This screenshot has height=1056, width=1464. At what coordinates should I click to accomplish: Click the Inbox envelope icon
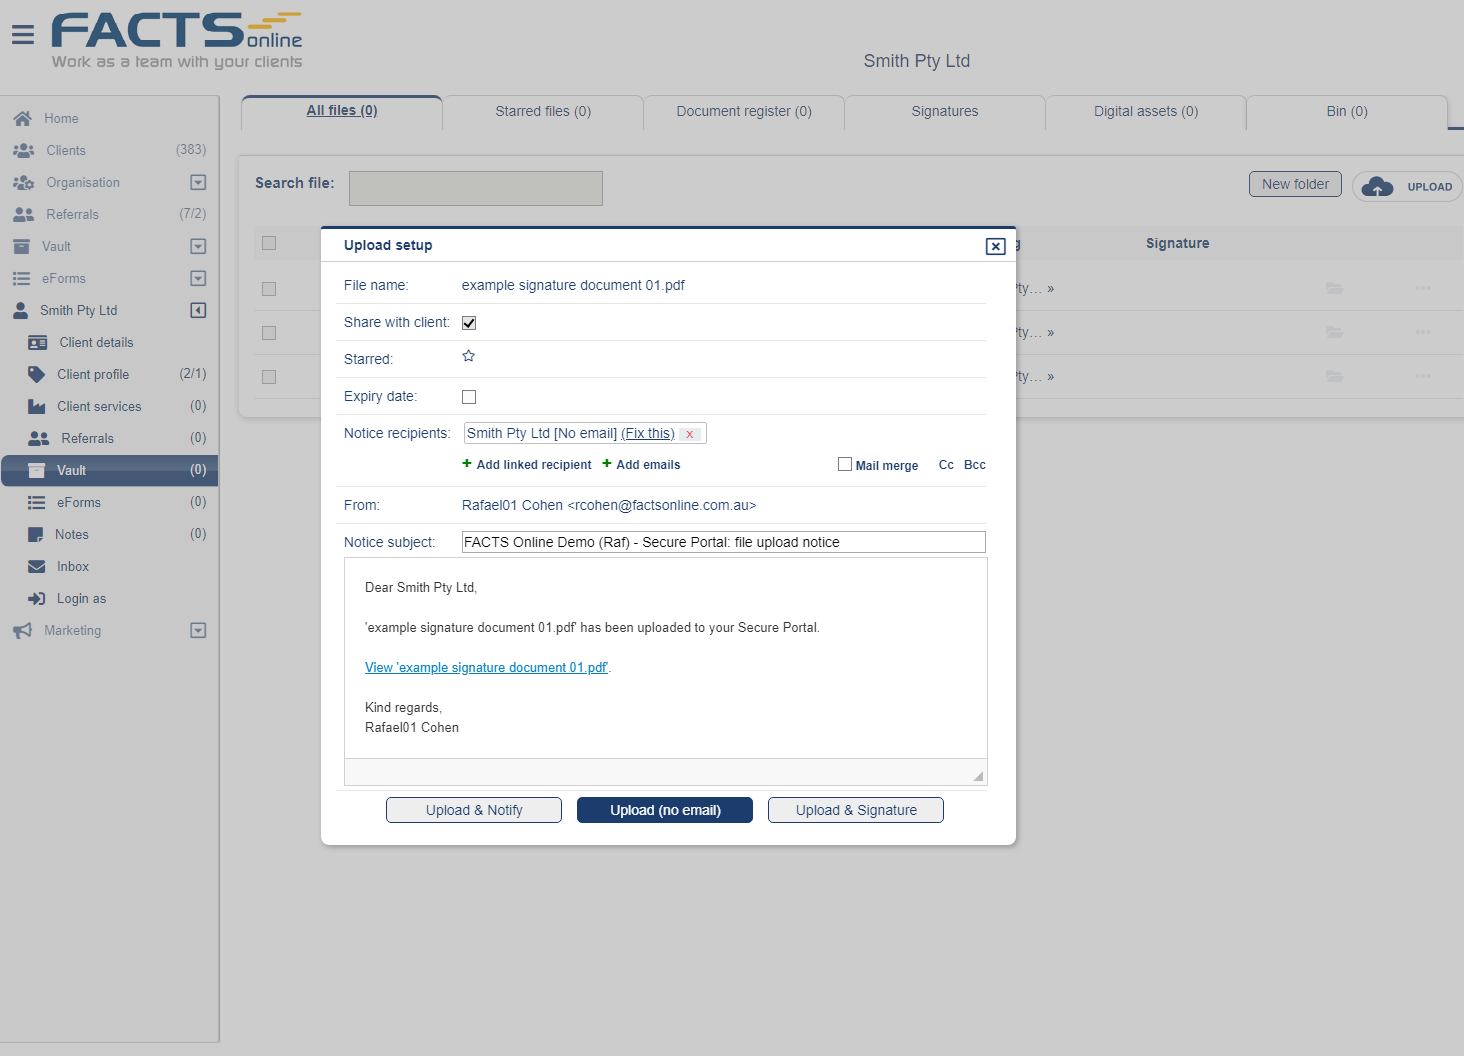tap(37, 567)
